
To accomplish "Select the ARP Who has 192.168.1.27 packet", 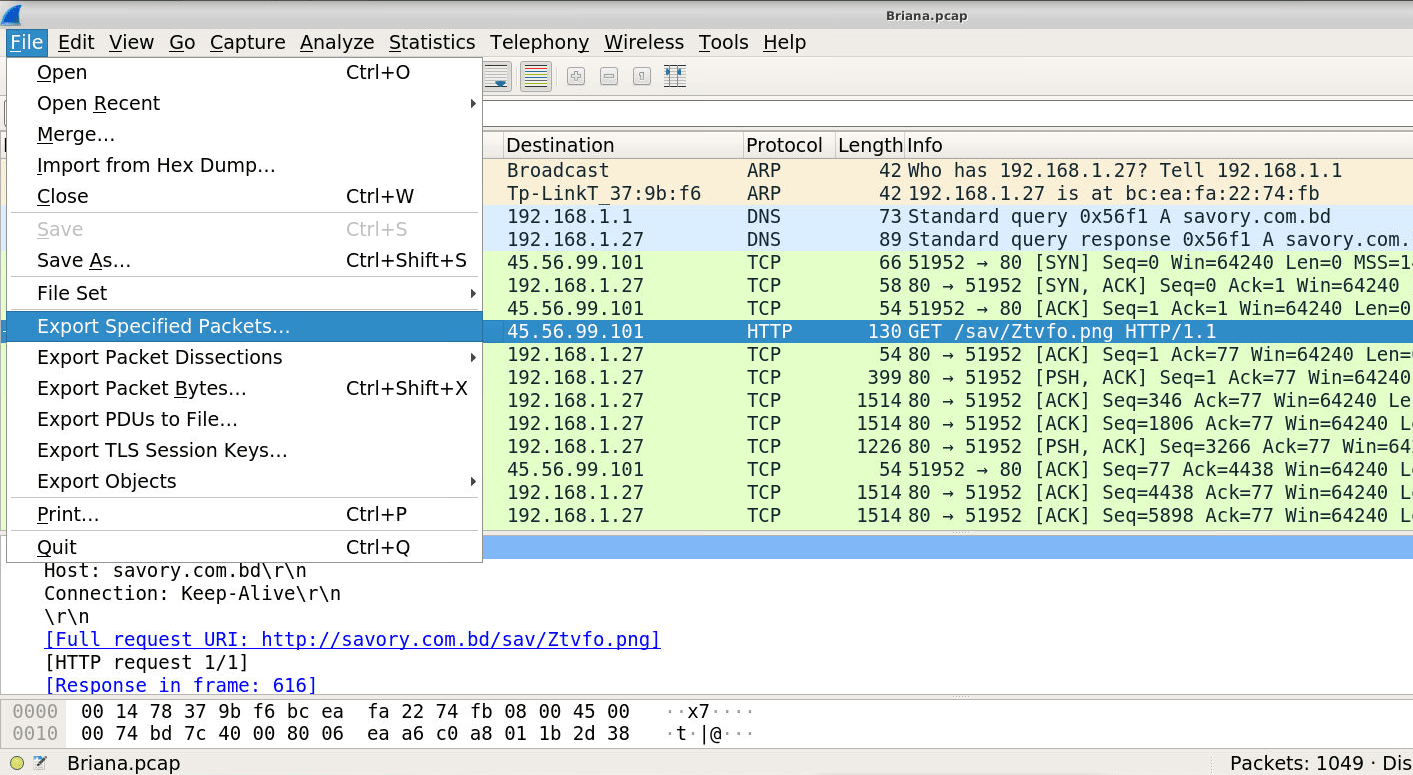I will [948, 170].
